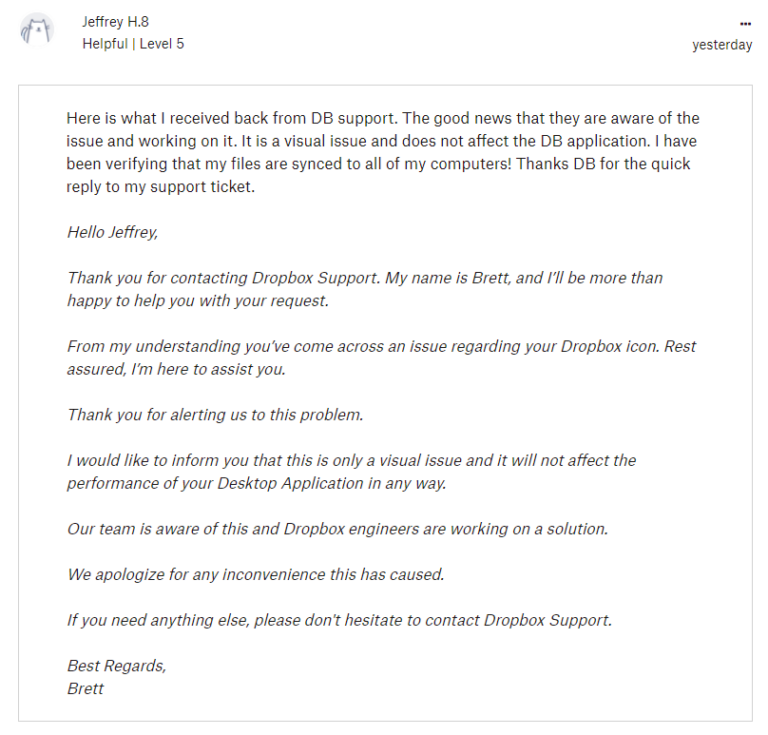Click the "Helpful" rank label
The width and height of the screenshot is (768, 735).
(104, 44)
